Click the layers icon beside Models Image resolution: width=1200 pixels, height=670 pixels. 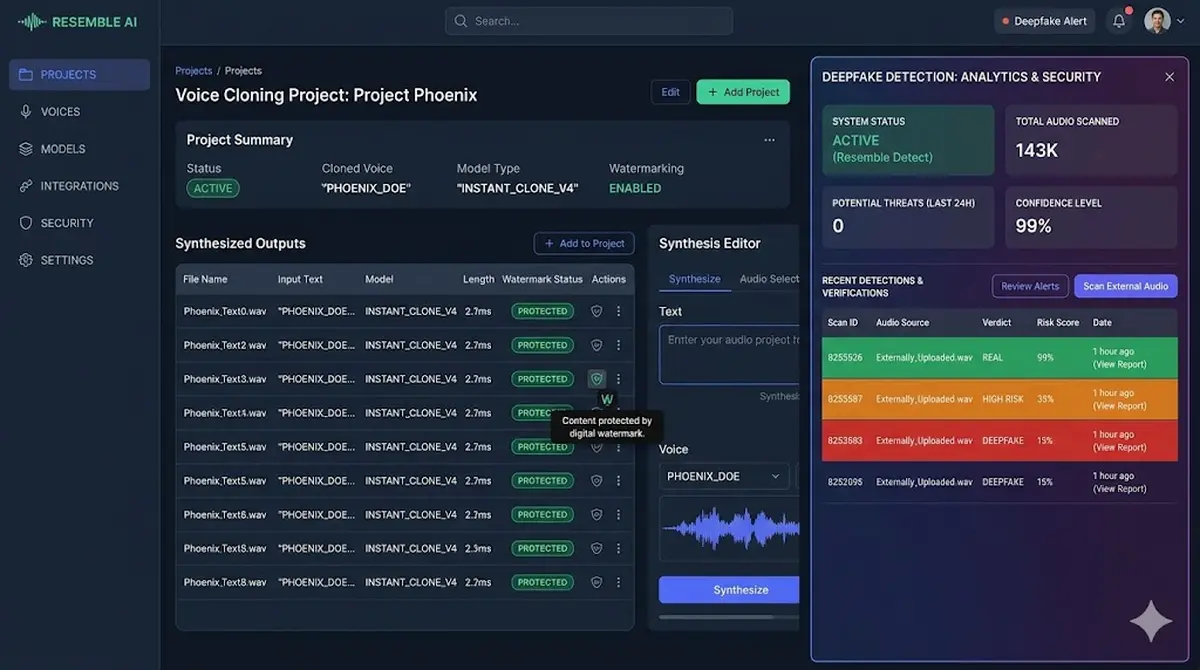pyautogui.click(x=25, y=148)
